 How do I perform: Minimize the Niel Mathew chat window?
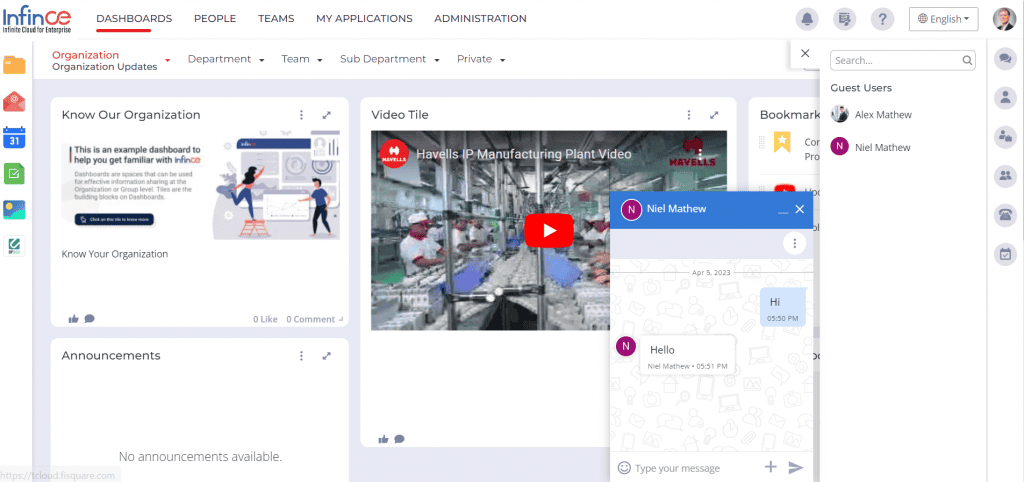pyautogui.click(x=782, y=209)
